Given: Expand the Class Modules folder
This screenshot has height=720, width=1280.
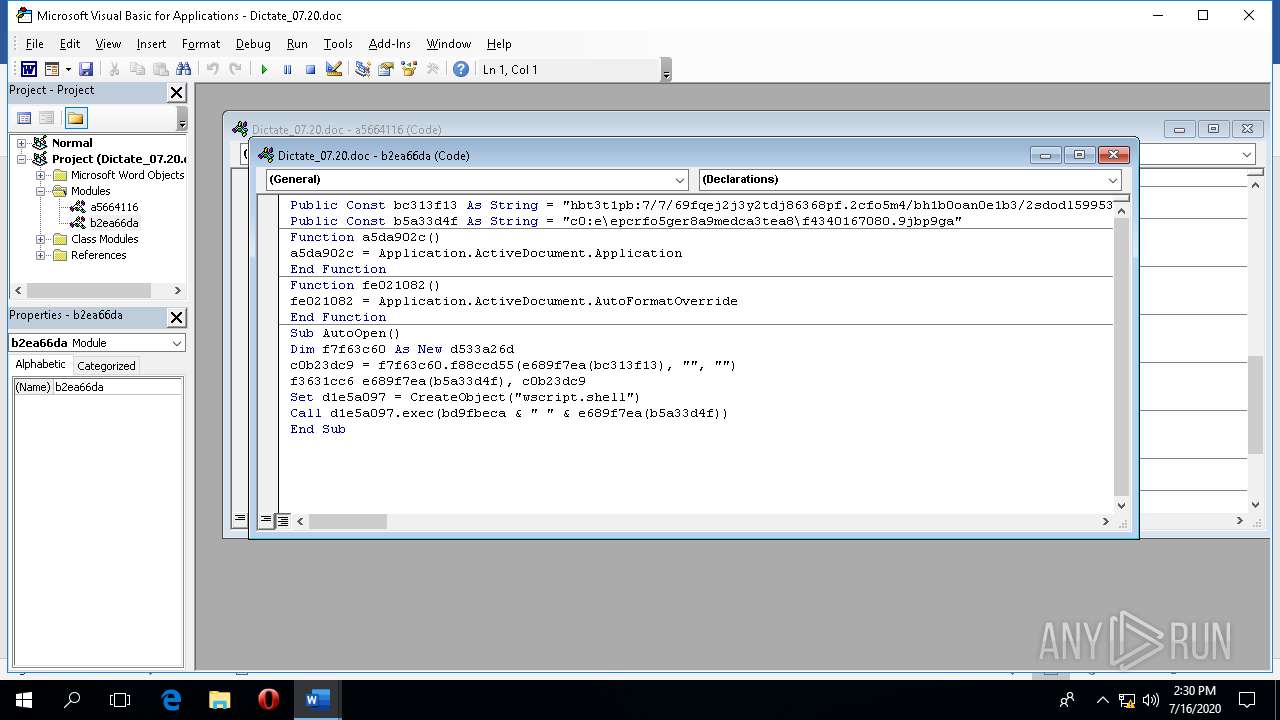Looking at the screenshot, I should 41,239.
